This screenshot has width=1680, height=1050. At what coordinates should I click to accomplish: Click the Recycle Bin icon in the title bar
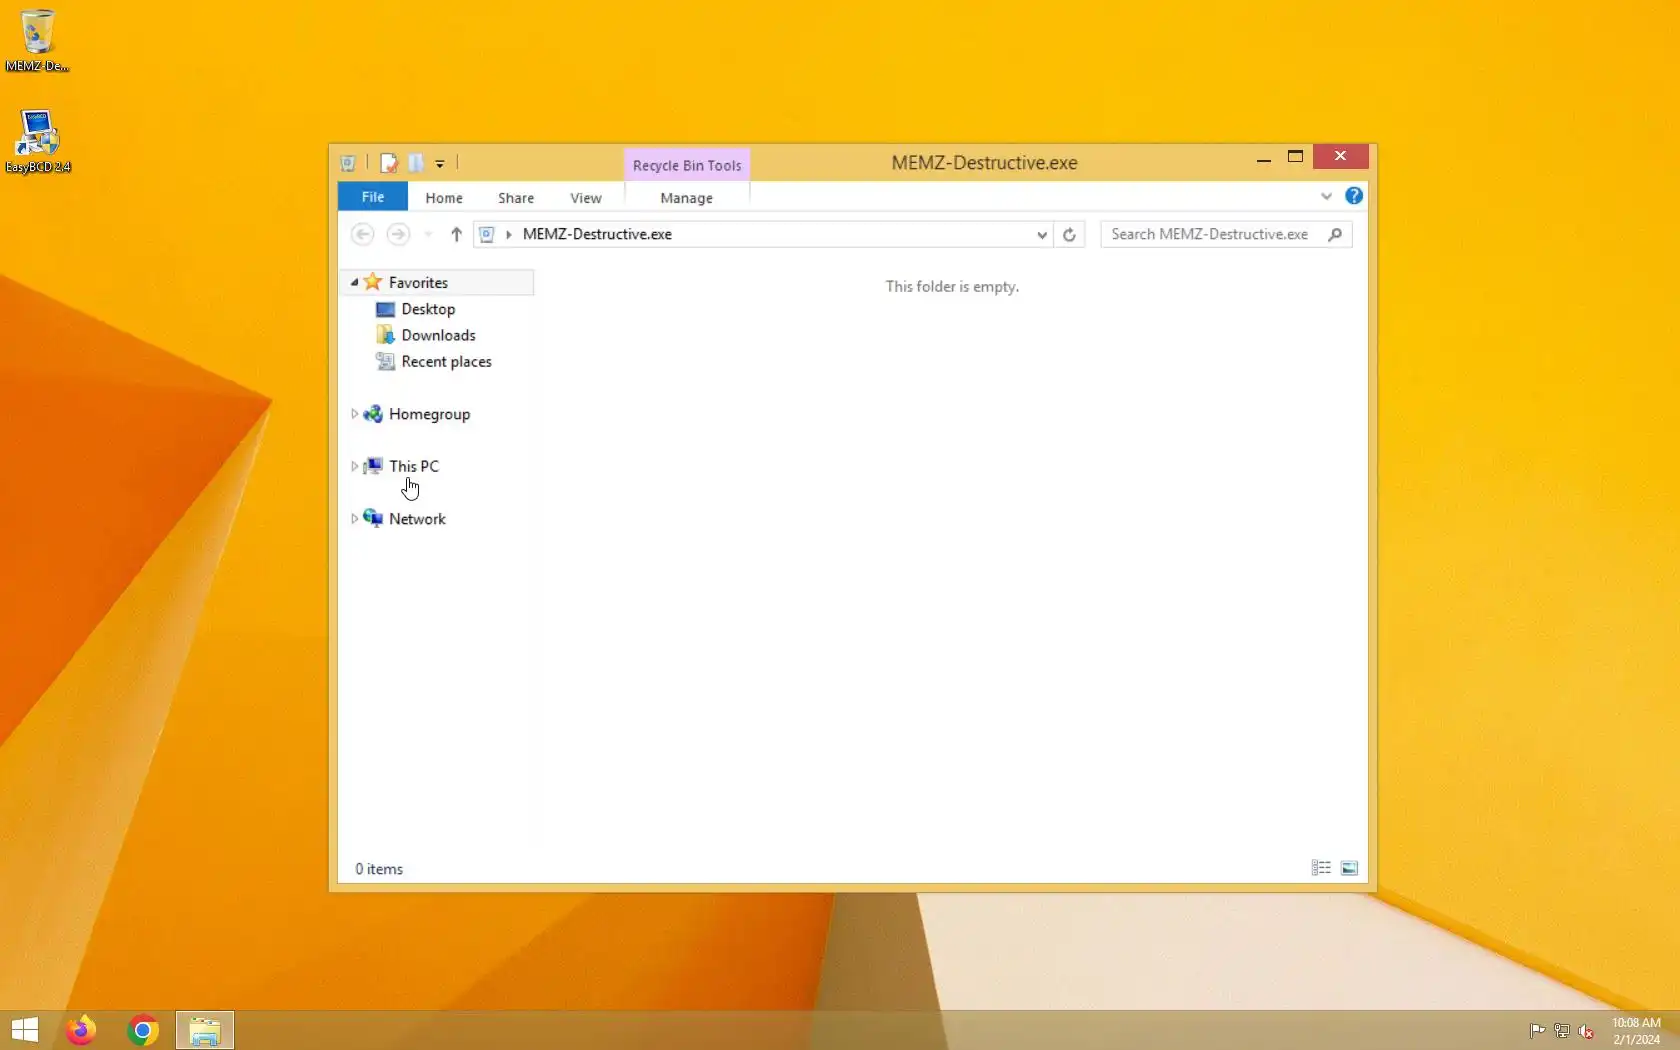click(x=348, y=163)
